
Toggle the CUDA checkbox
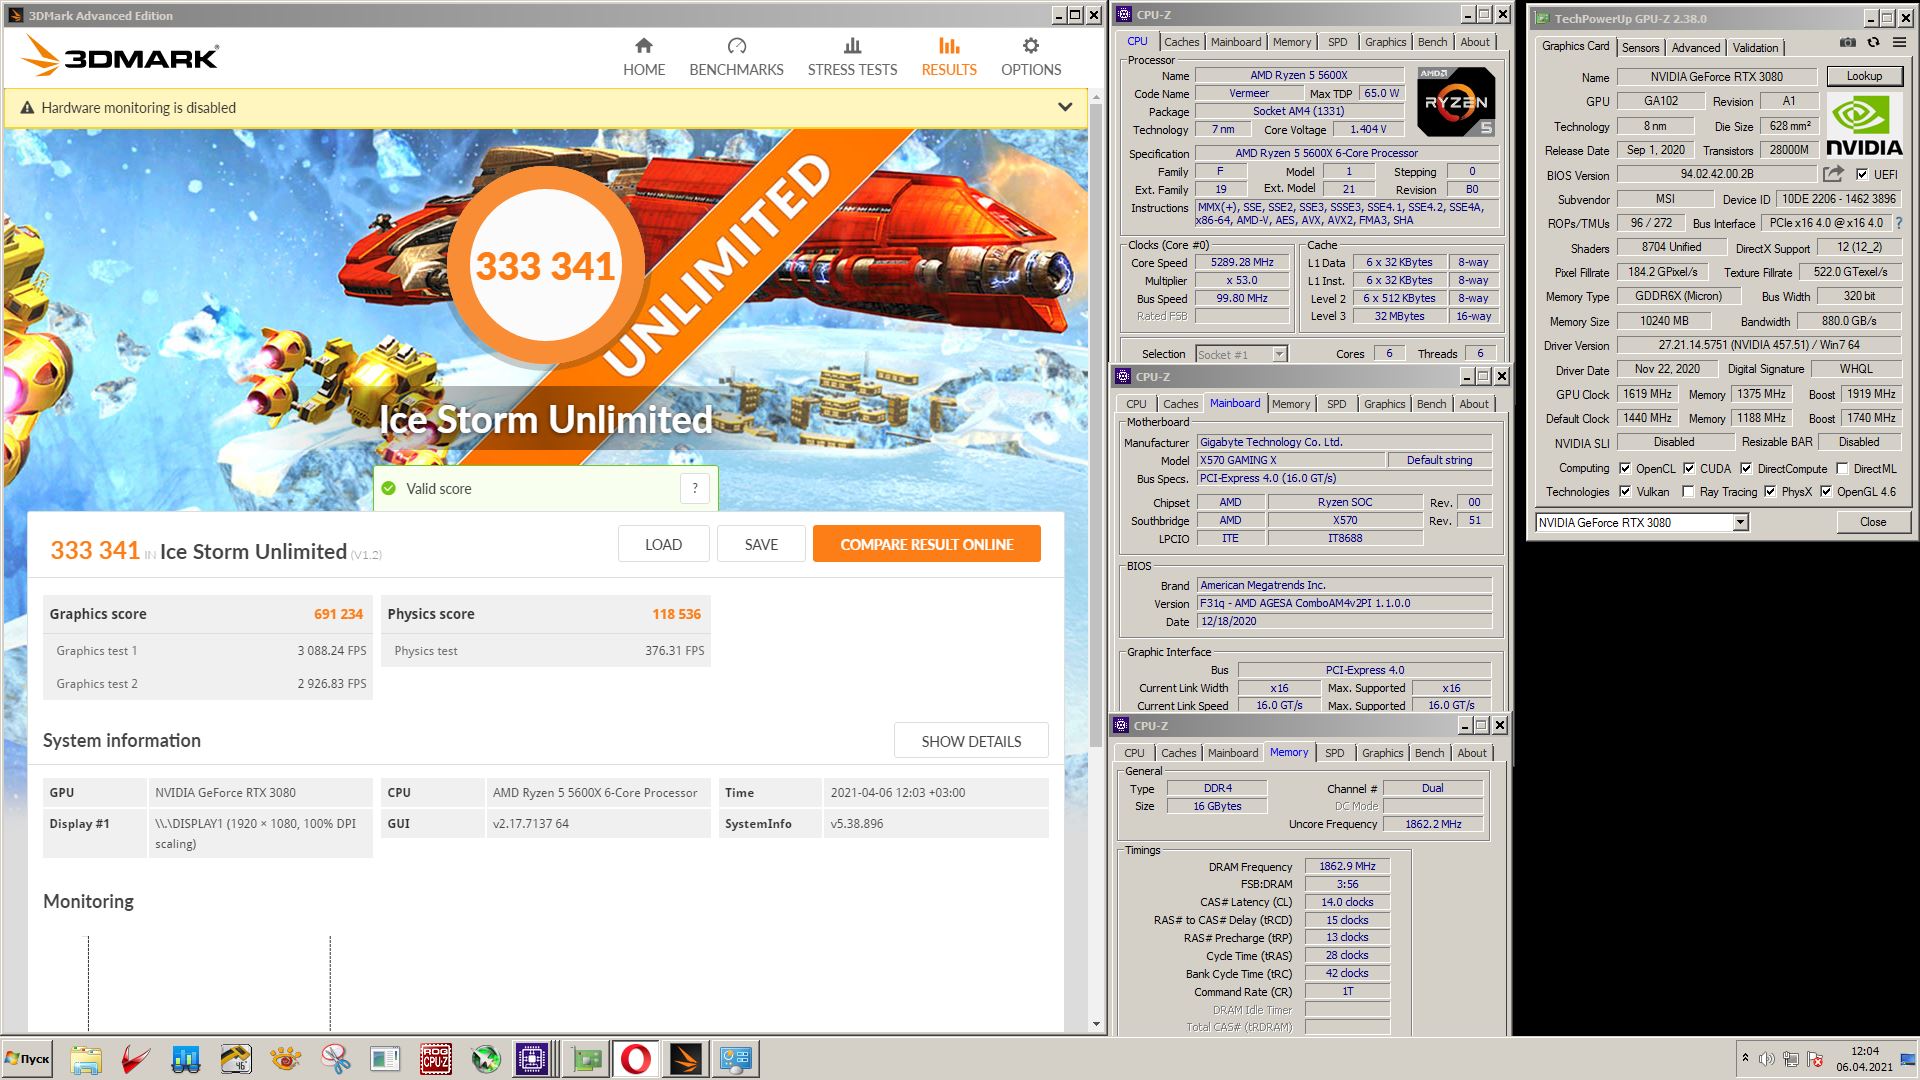(x=1689, y=468)
